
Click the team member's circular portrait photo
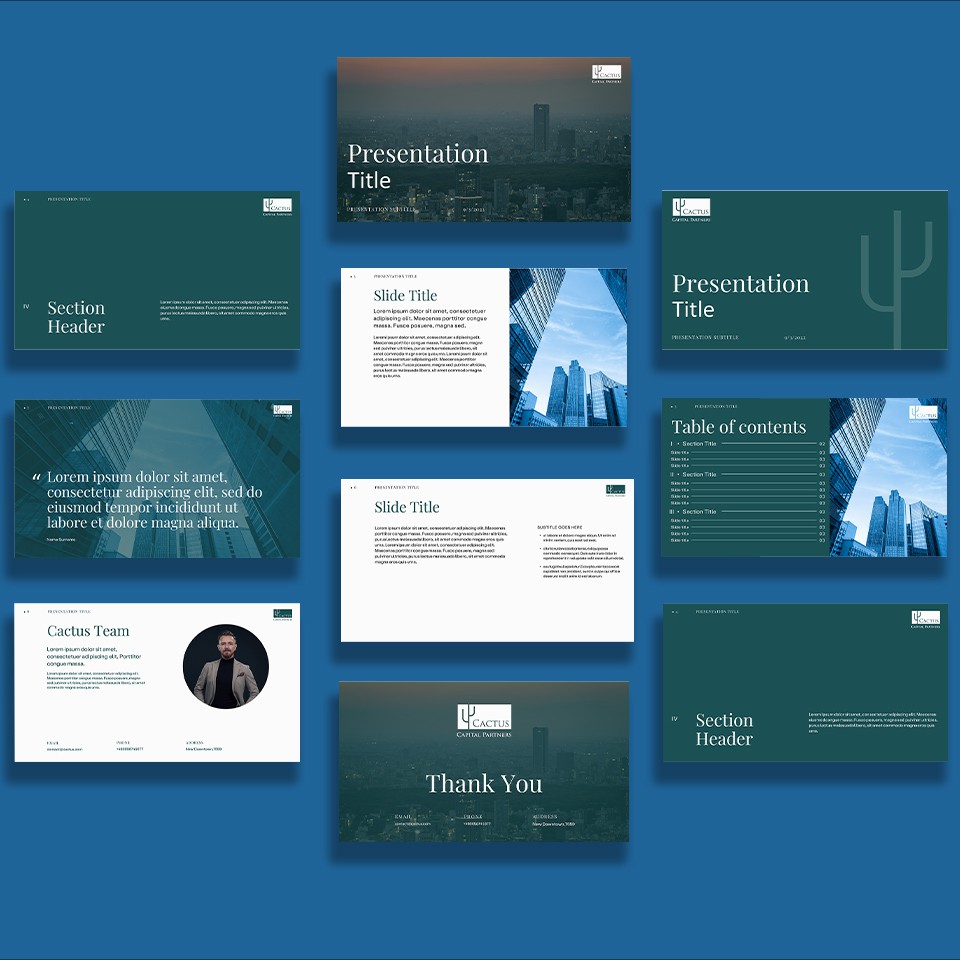pos(226,667)
